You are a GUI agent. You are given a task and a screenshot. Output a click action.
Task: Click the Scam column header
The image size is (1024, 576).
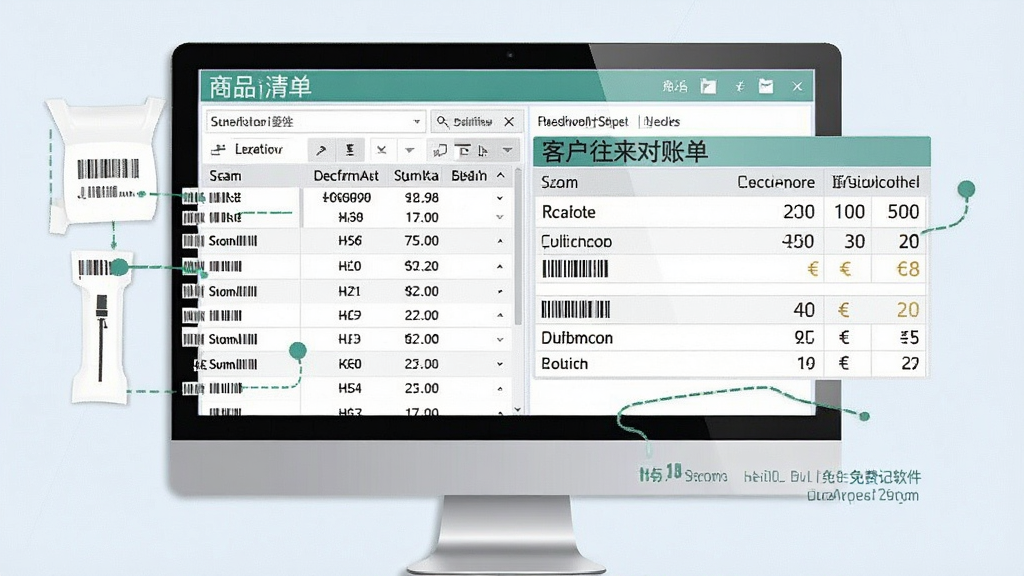[225, 176]
